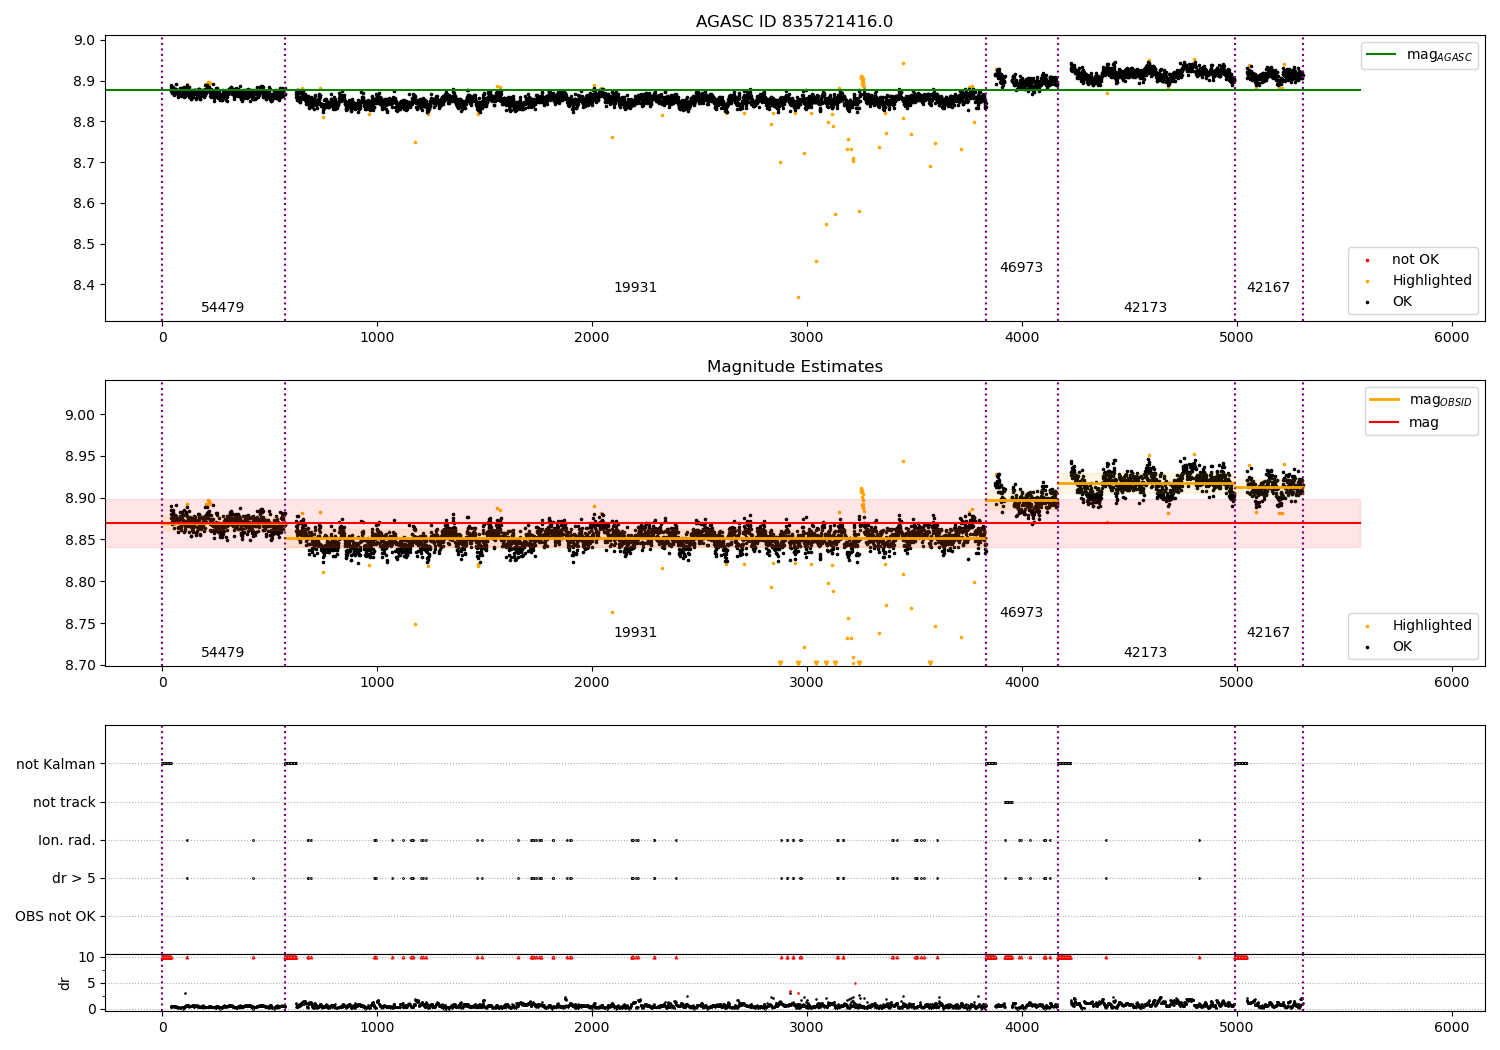The height and width of the screenshot is (1050, 1500).
Task: Click the 'OK' legend entry in middle plot
Action: pyautogui.click(x=1402, y=647)
